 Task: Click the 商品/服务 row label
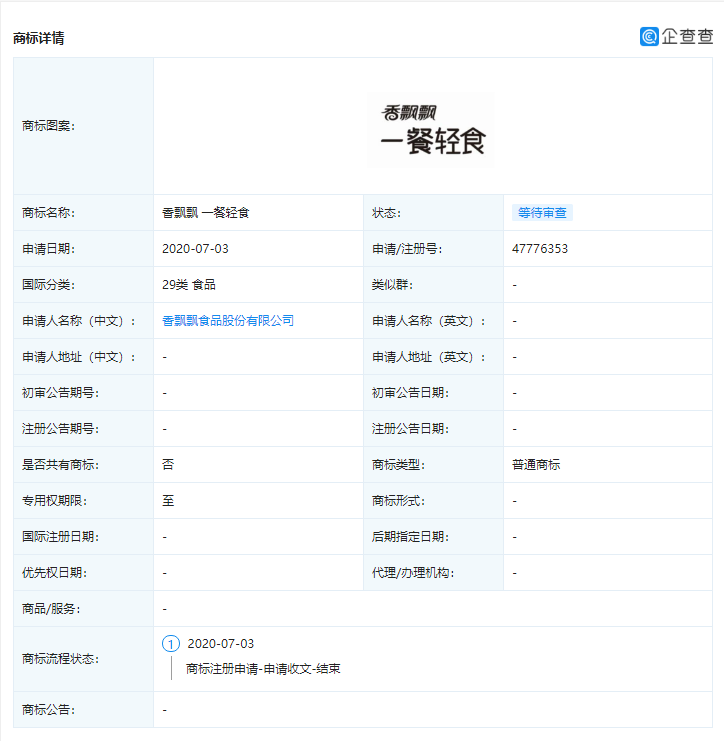52,609
